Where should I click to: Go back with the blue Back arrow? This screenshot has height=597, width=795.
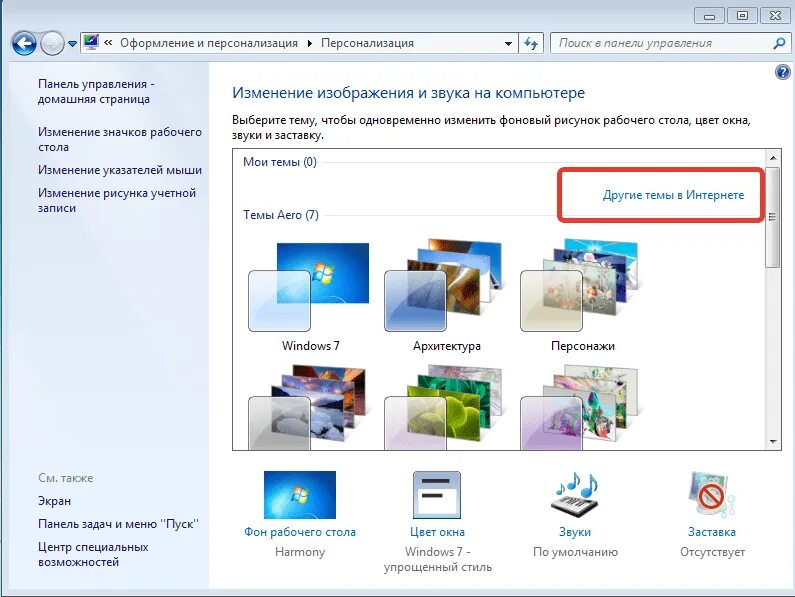(x=24, y=44)
